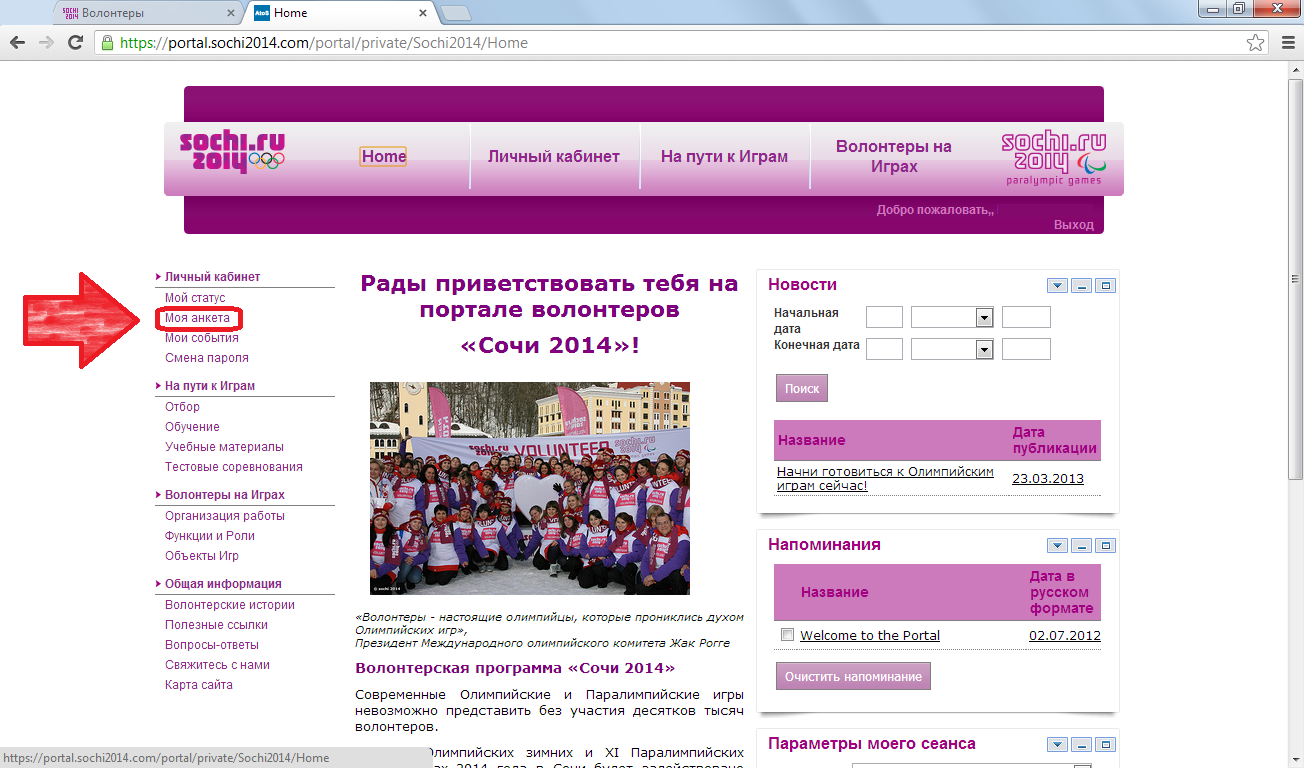
Task: Open Волонтеры на Играх in the top navigation
Action: coord(894,157)
